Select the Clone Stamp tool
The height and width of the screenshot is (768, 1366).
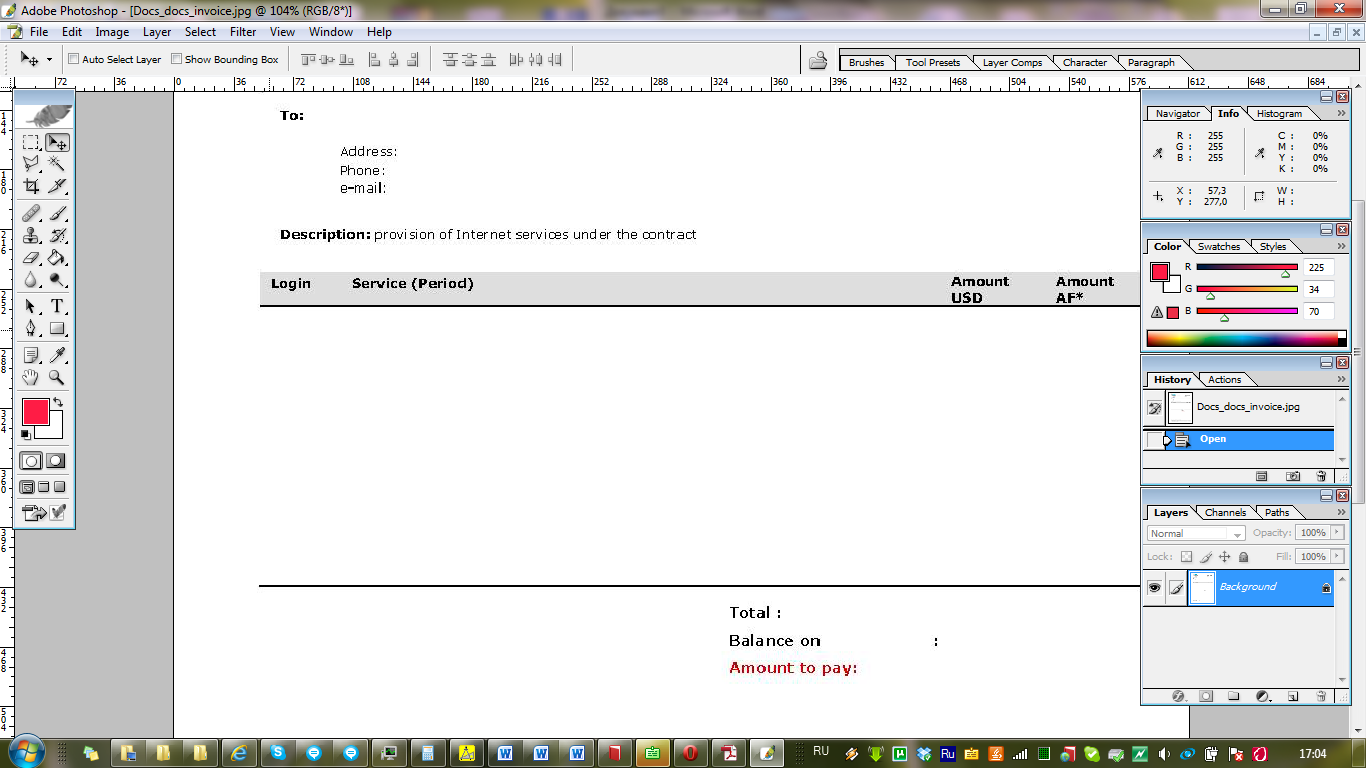tap(31, 236)
